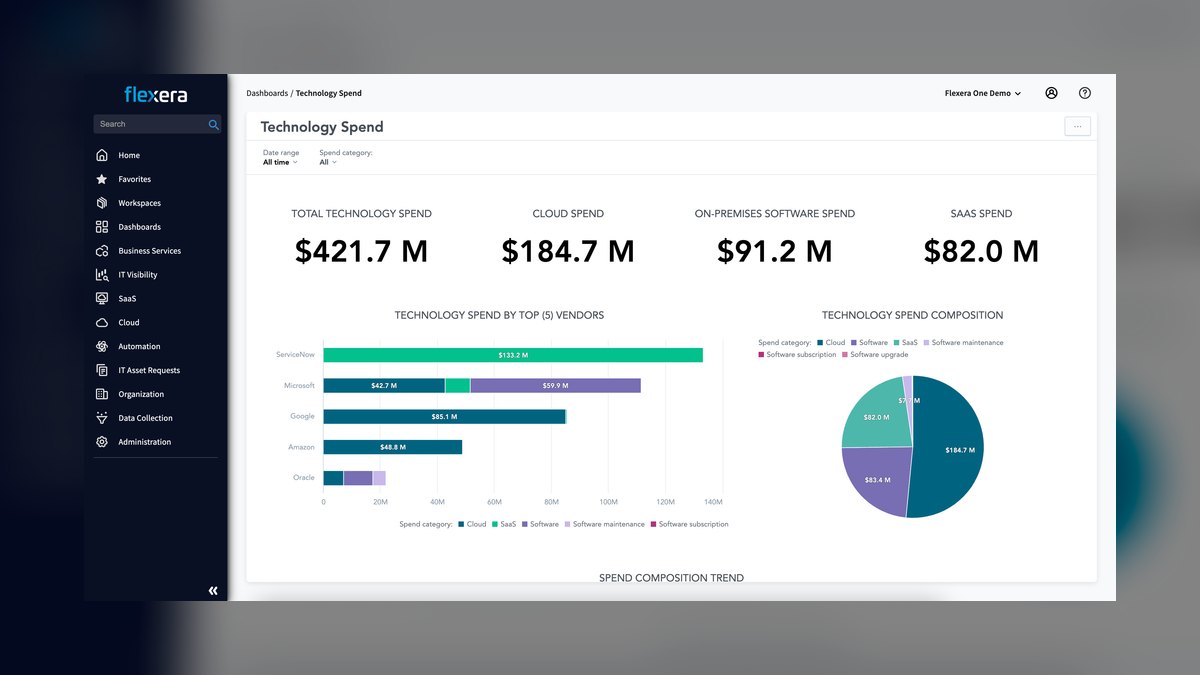Image resolution: width=1200 pixels, height=675 pixels.
Task: Go to the Administration section
Action: [x=144, y=442]
